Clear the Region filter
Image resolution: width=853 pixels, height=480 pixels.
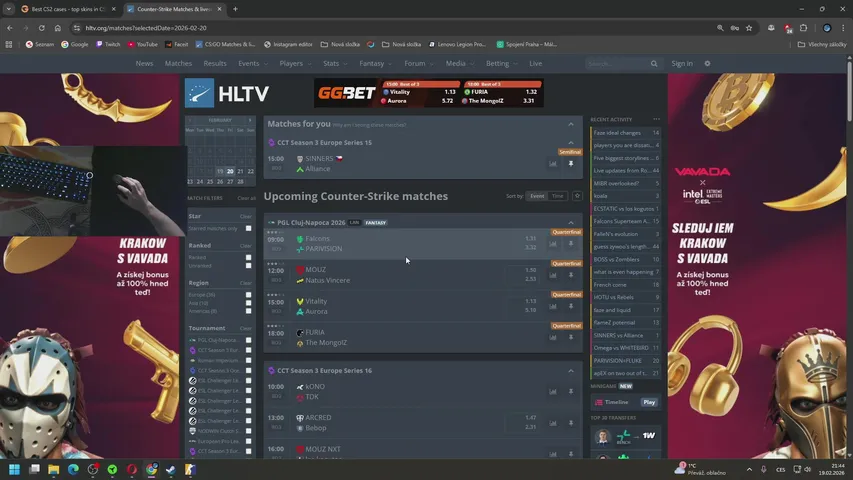pos(246,283)
